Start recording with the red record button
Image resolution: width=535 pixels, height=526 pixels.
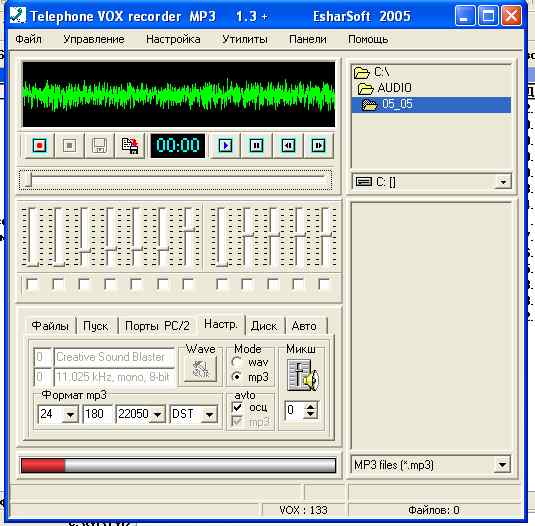pos(39,146)
